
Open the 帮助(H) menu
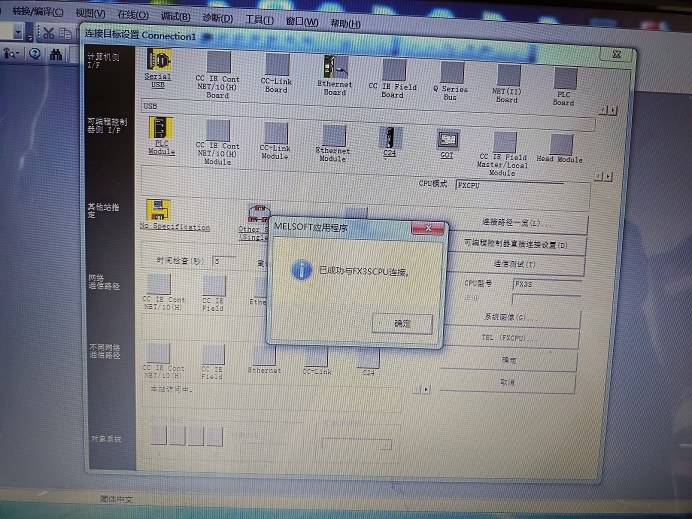(345, 23)
